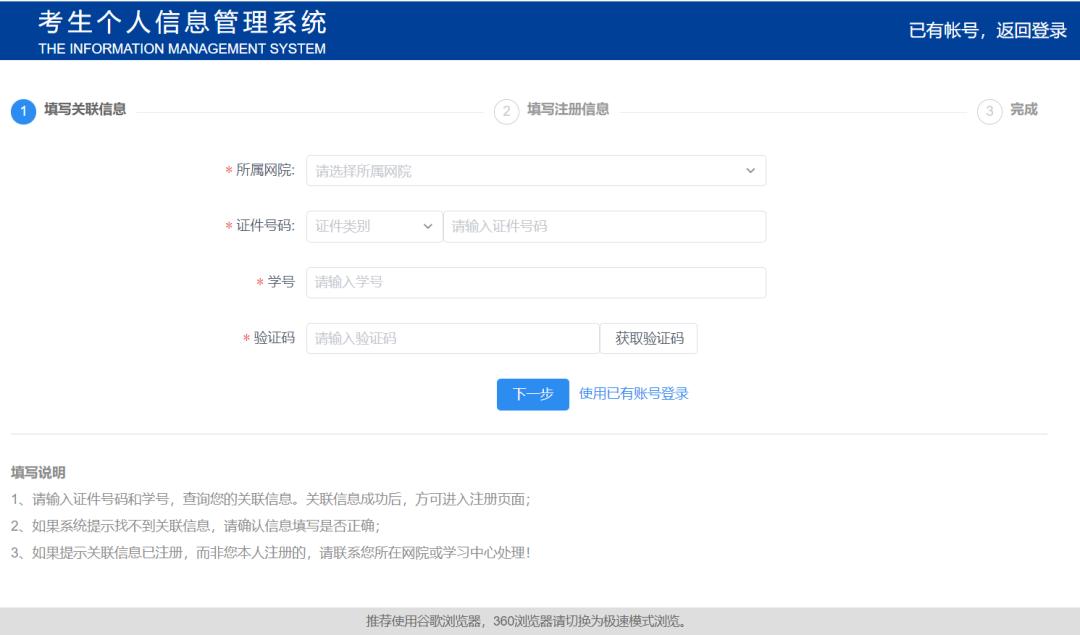Screen dimensions: 1080x635
Task: Click the 证件号码 input field
Action: 600,226
